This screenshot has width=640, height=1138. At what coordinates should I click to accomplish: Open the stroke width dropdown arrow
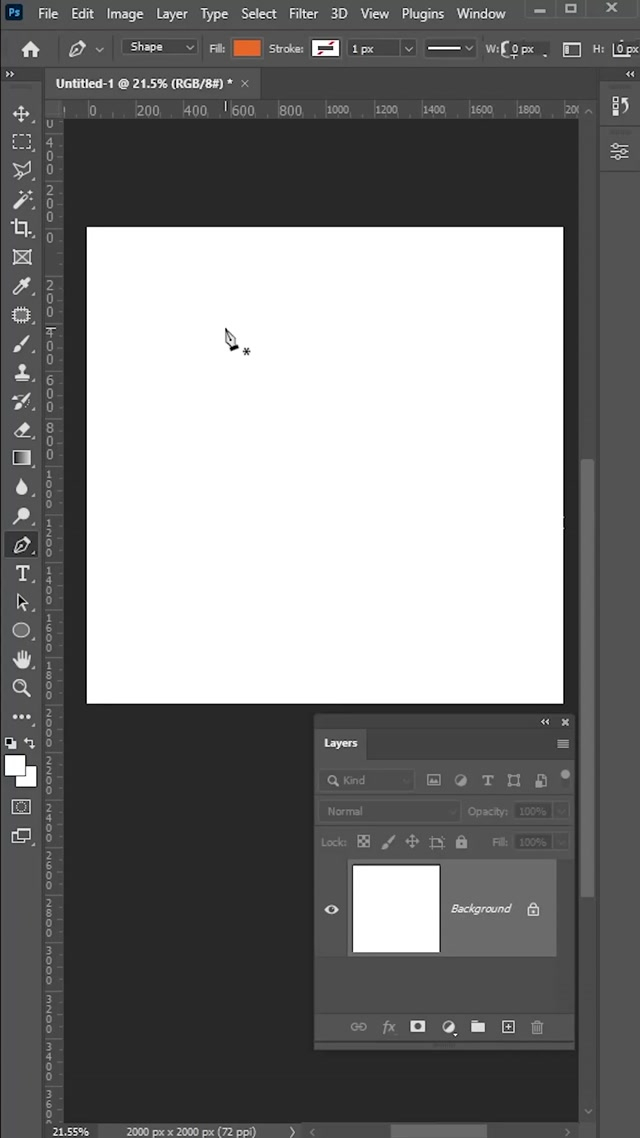[409, 49]
